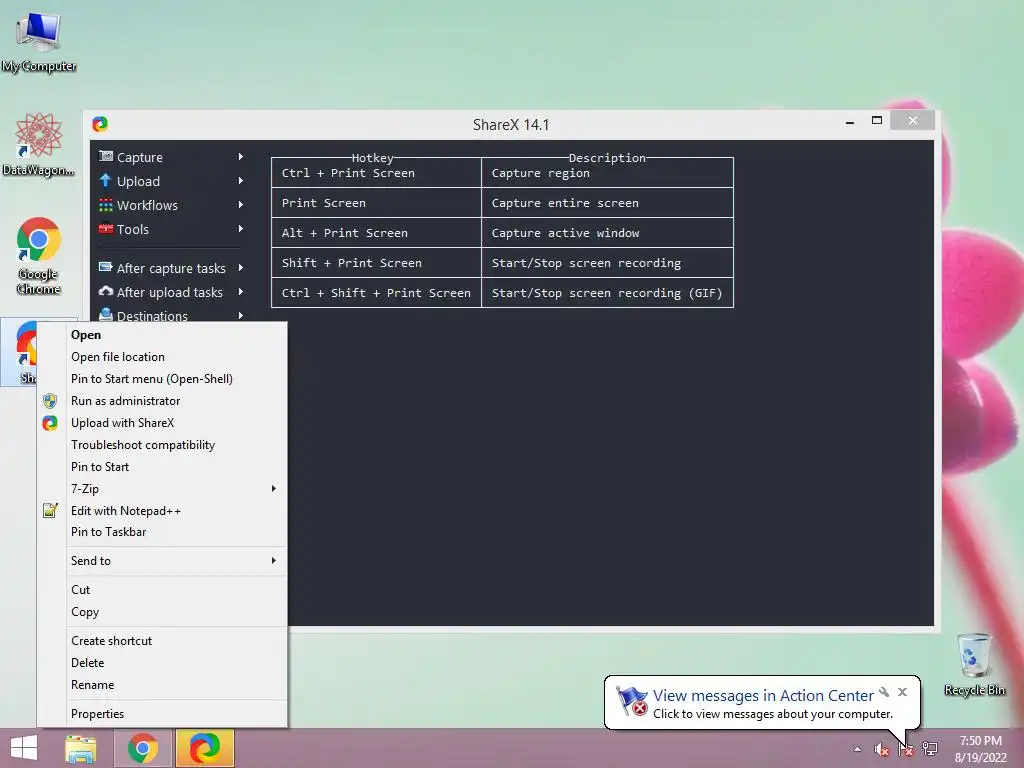Click View messages in Action Center link
The width and height of the screenshot is (1024, 768).
coord(763,695)
